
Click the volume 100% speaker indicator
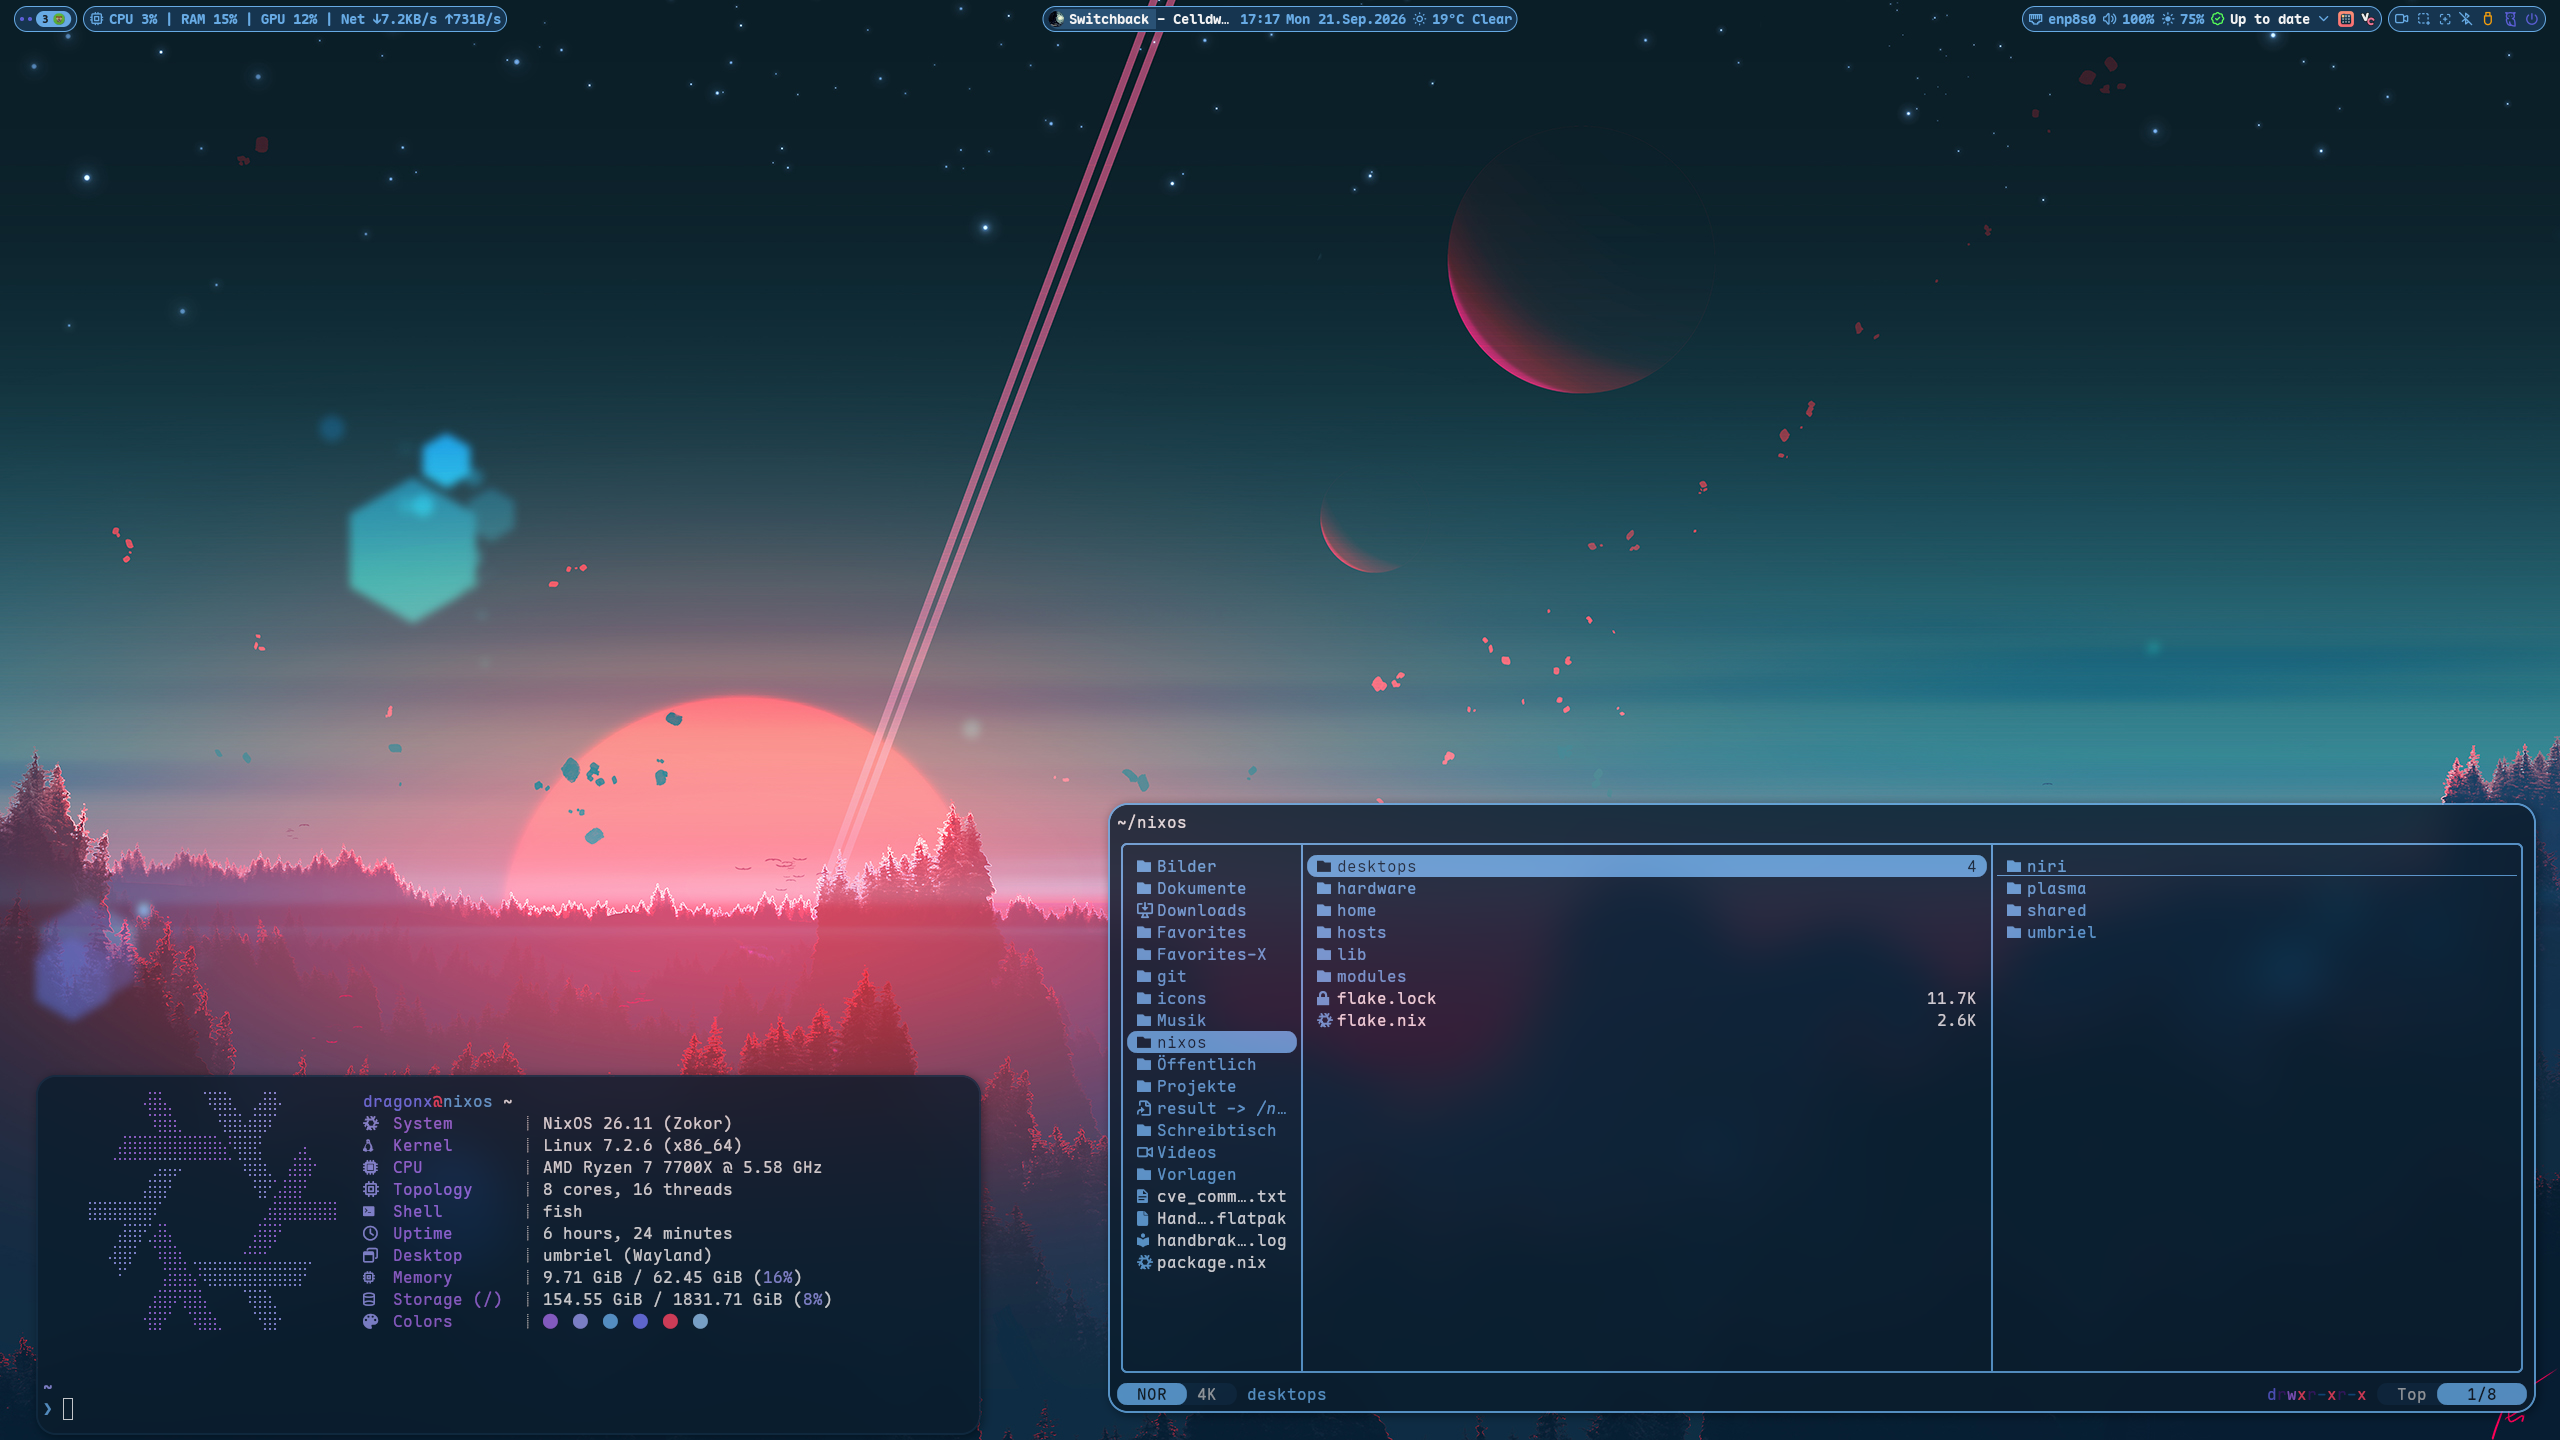click(x=2128, y=19)
